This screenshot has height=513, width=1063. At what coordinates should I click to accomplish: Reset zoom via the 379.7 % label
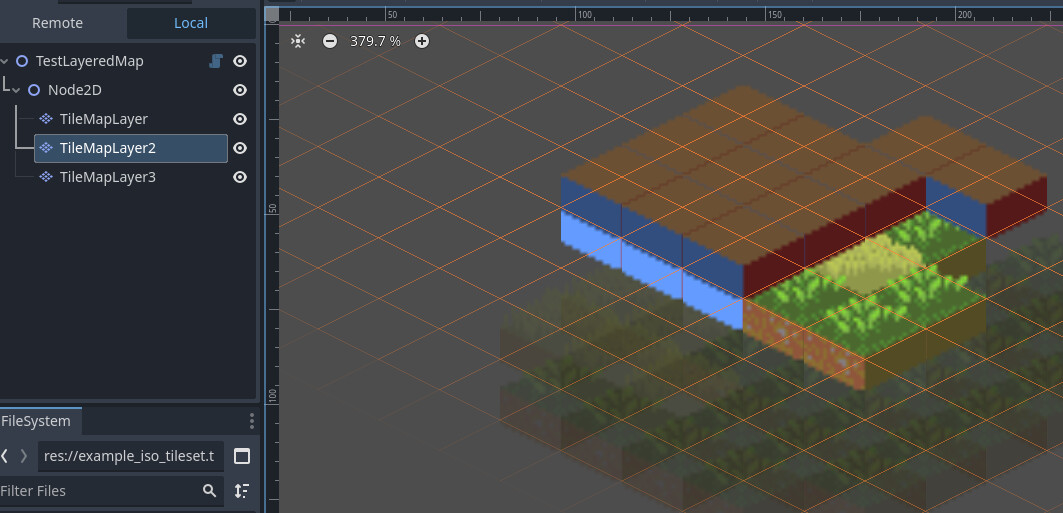click(375, 41)
